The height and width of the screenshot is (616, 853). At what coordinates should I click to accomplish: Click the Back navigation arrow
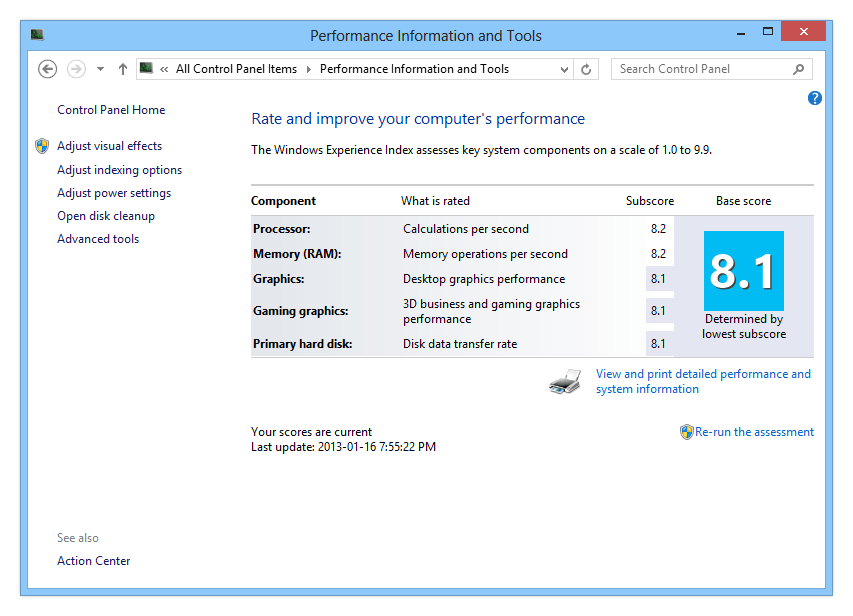[47, 69]
